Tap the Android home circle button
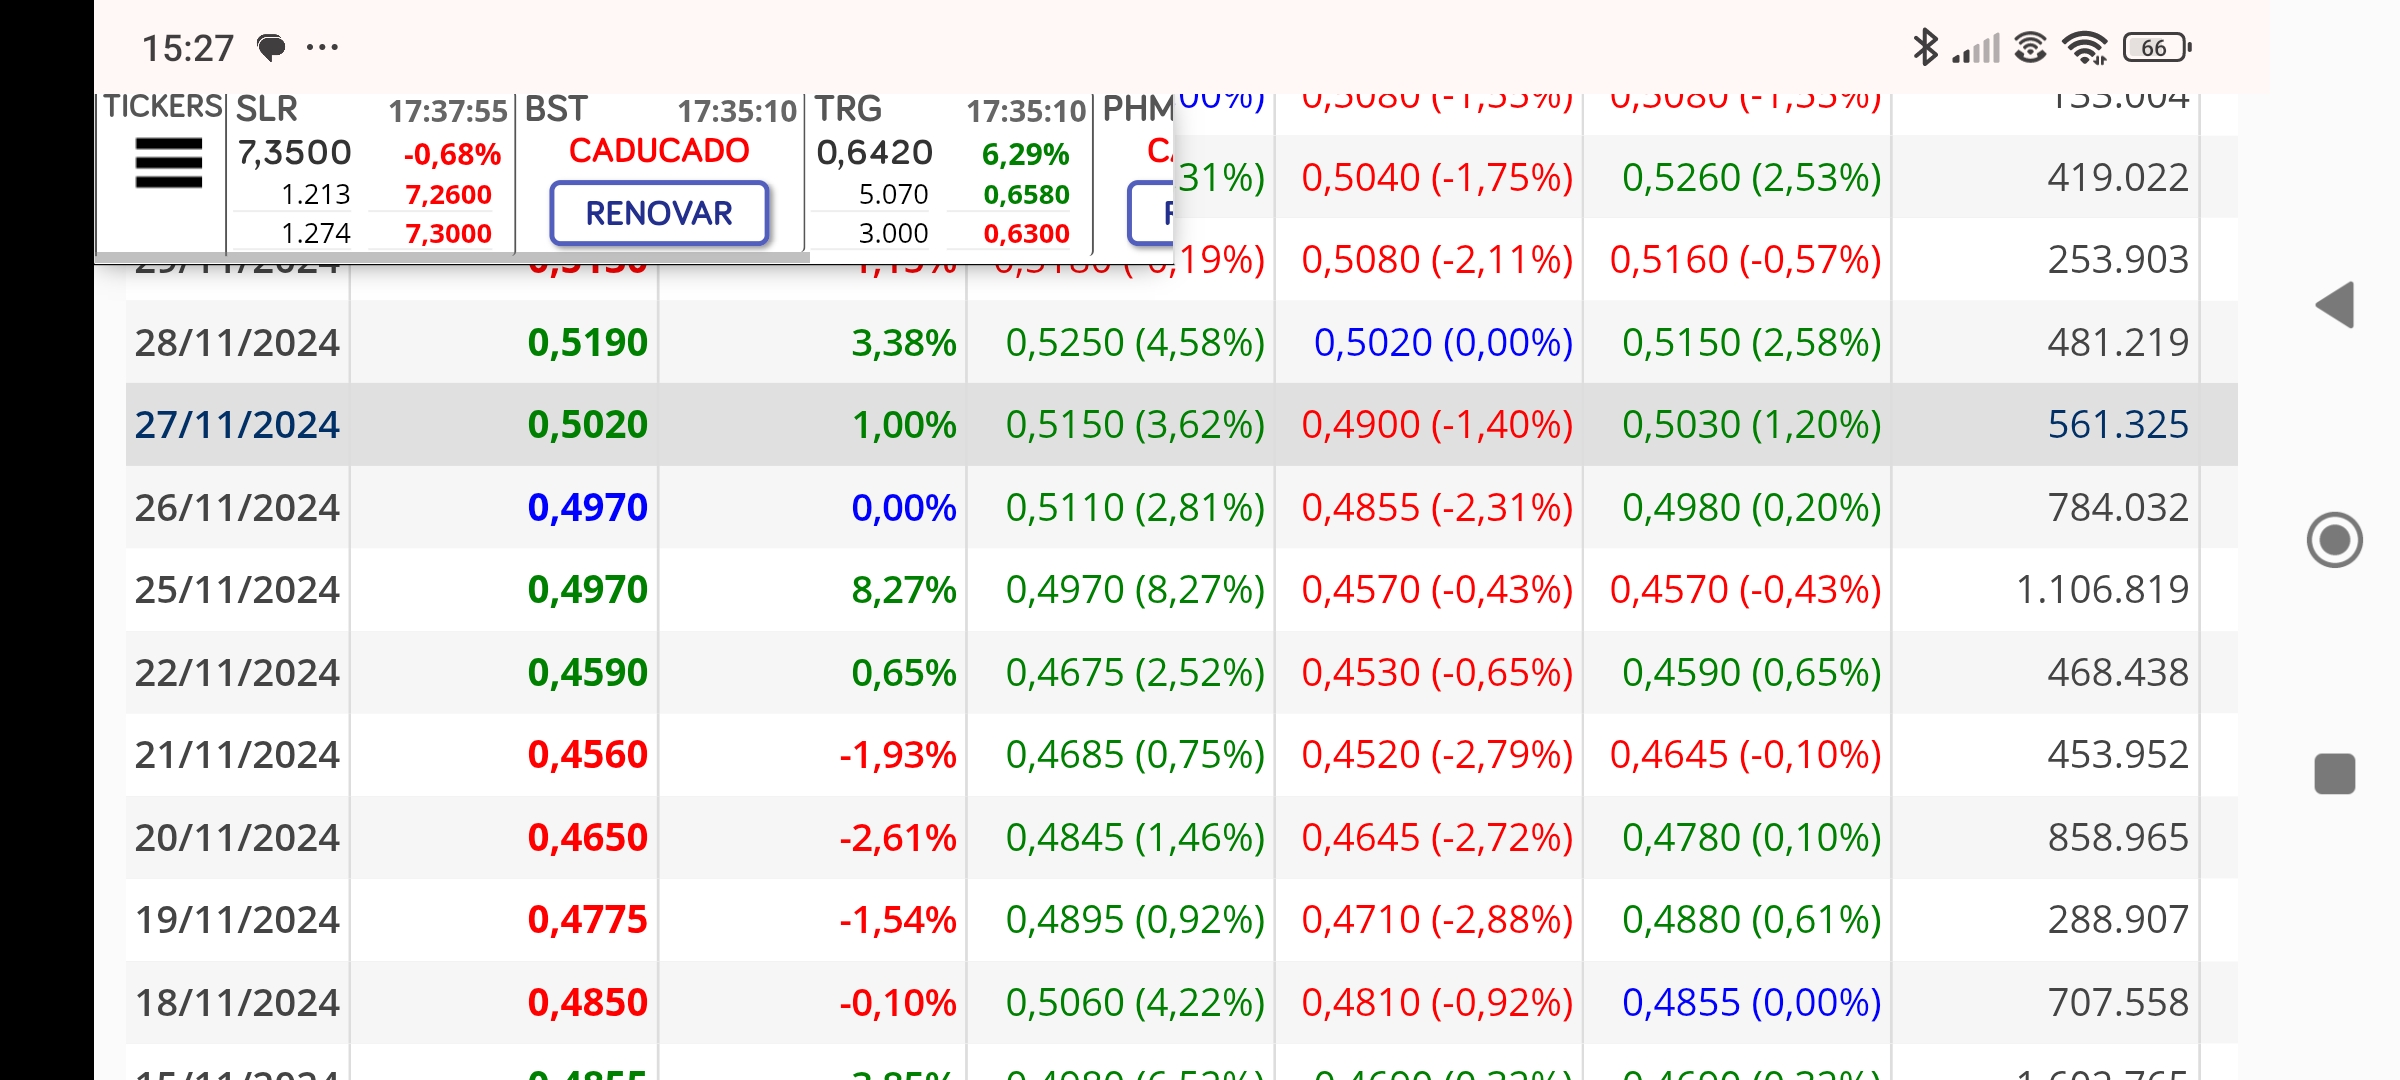This screenshot has height=1080, width=2400. [2335, 540]
